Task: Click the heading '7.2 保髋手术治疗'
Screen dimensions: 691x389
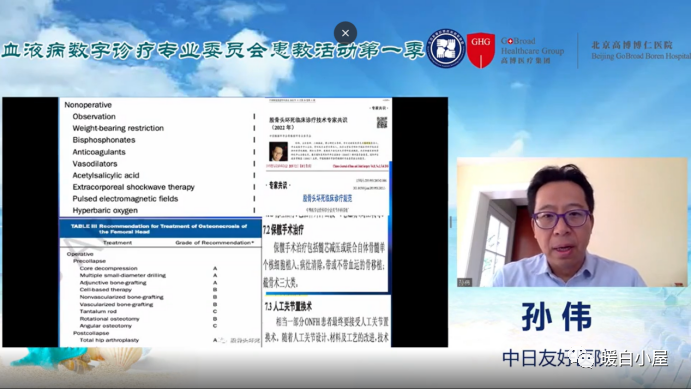Action: 284,230
